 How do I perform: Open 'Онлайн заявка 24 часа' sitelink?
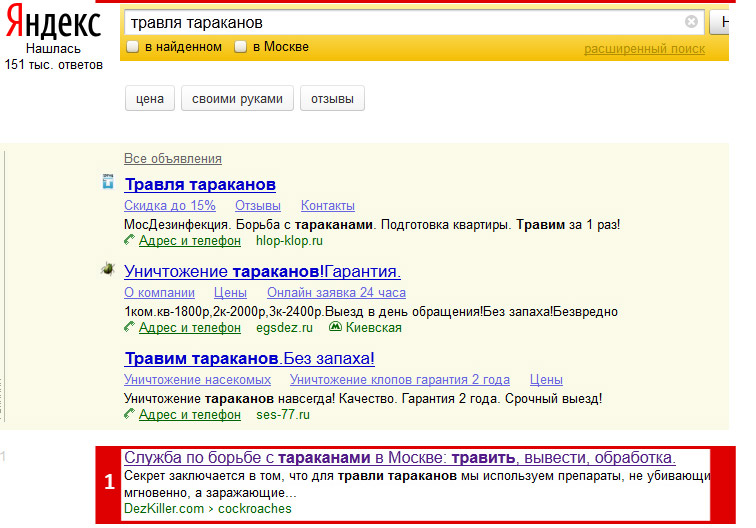click(337, 293)
